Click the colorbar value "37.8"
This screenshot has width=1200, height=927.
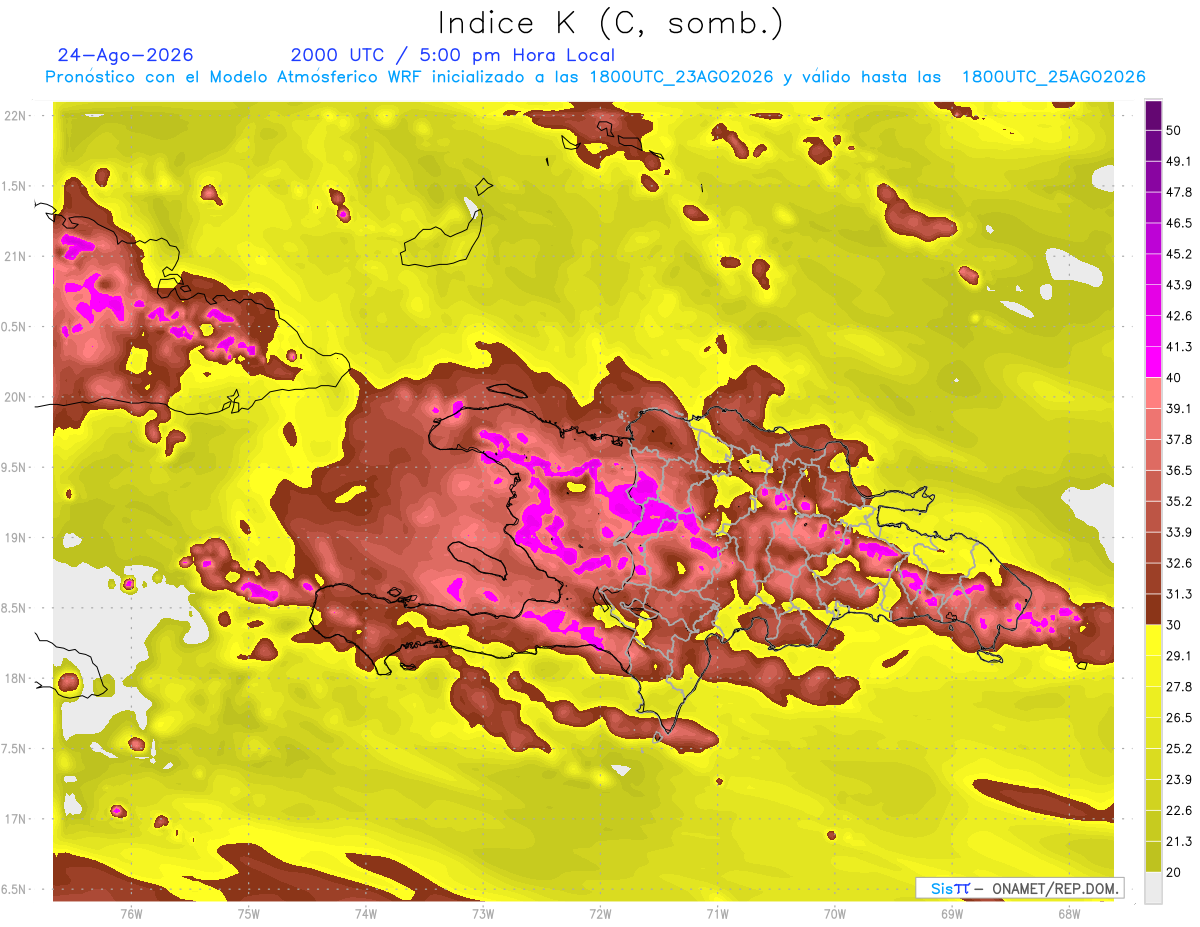(1178, 439)
